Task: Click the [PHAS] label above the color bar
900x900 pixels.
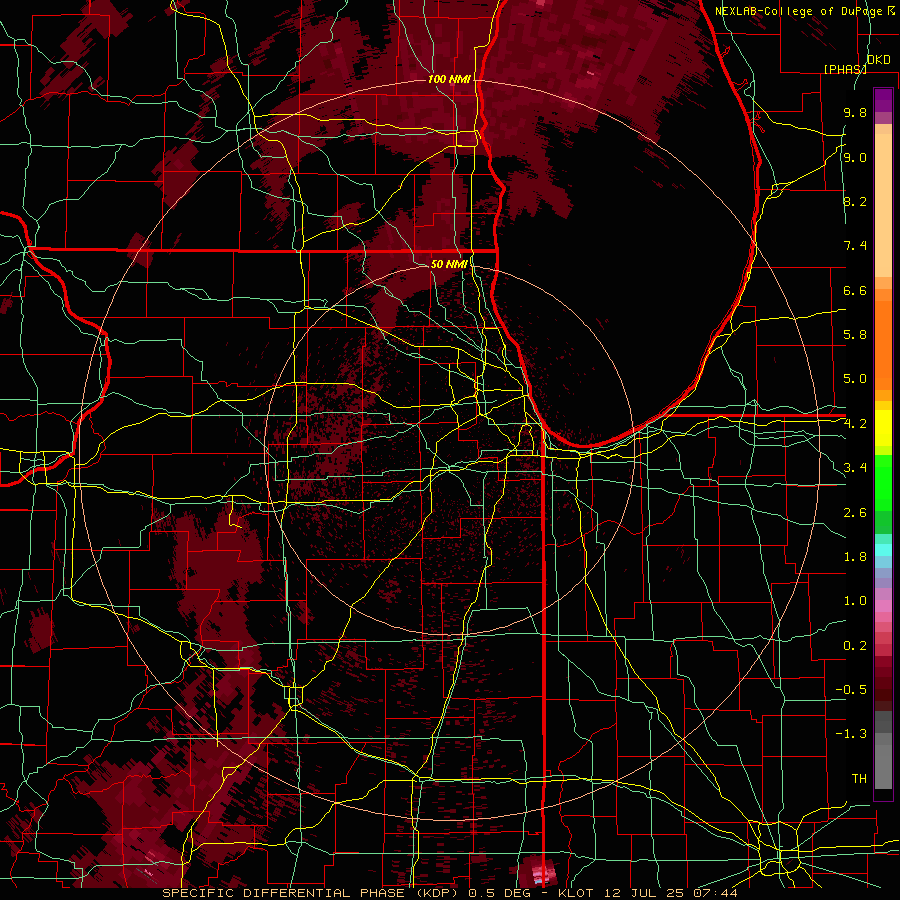Action: pyautogui.click(x=845, y=69)
